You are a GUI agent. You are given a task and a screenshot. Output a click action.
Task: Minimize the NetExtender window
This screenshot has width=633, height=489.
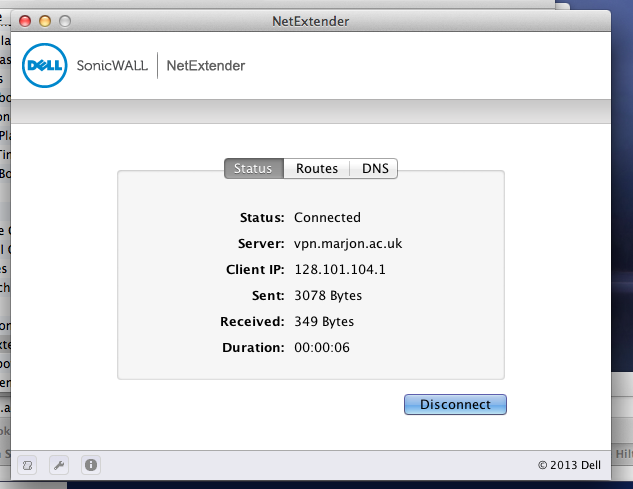45,21
